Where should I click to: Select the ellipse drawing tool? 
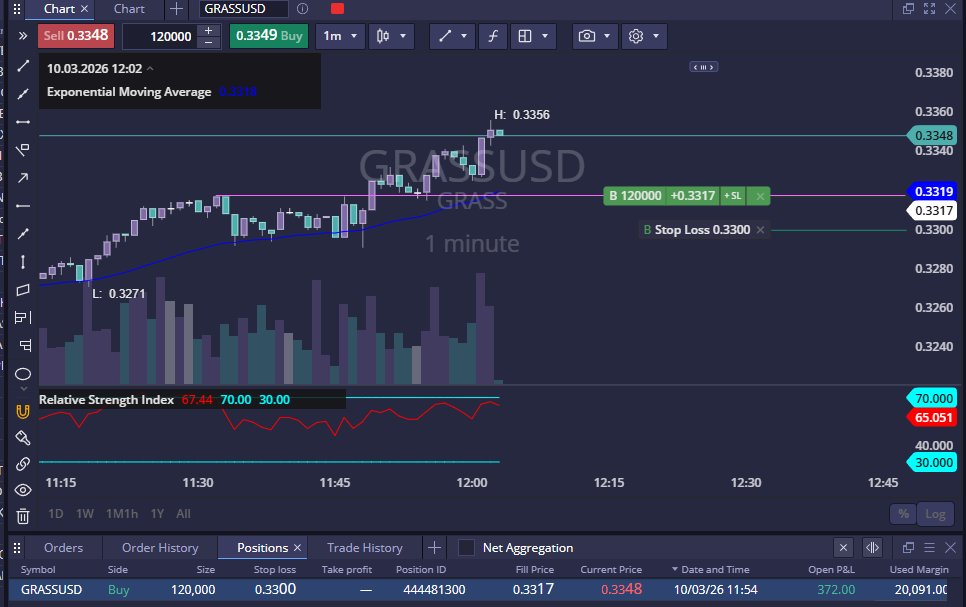point(23,374)
